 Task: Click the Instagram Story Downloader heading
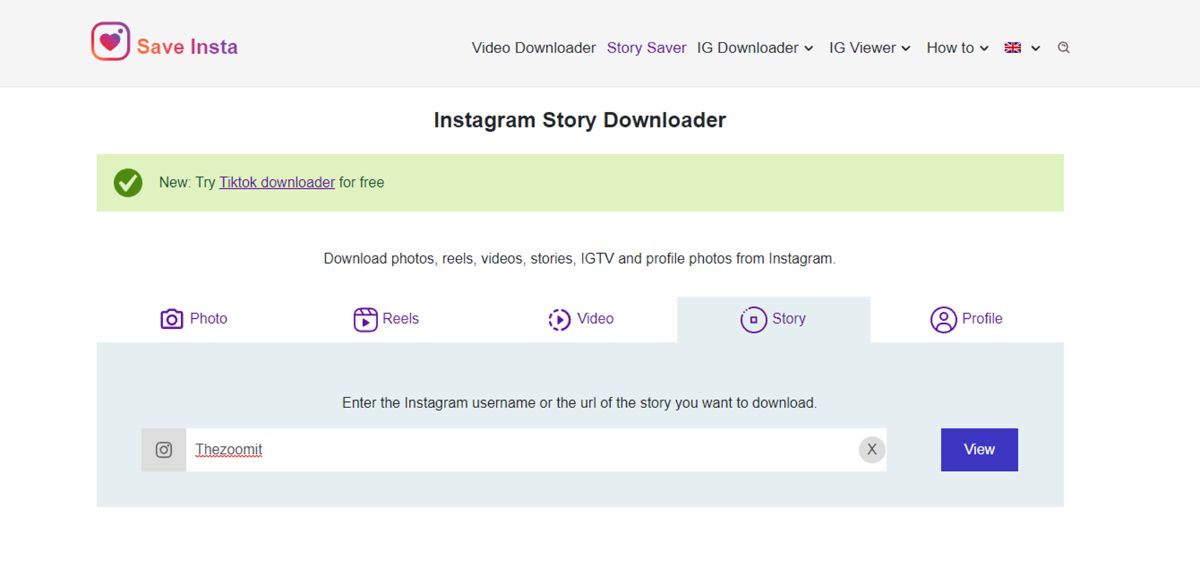580,120
